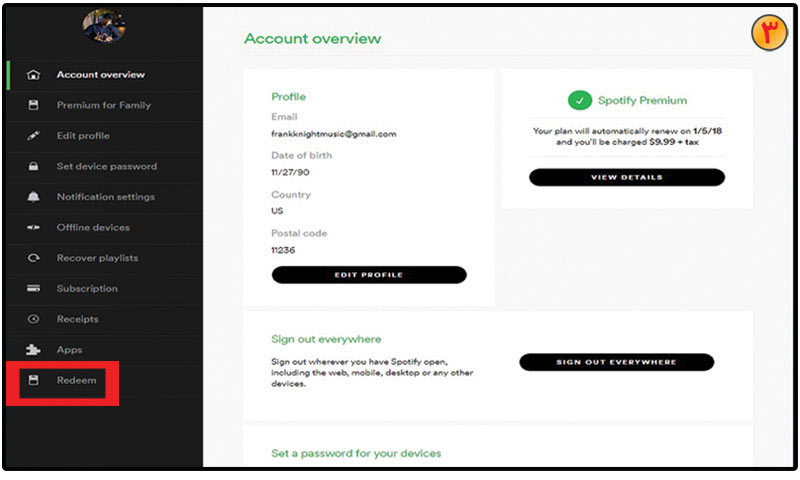Viewport: 800px width, 480px height.
Task: Click the lock icon for device password
Action: [x=33, y=166]
